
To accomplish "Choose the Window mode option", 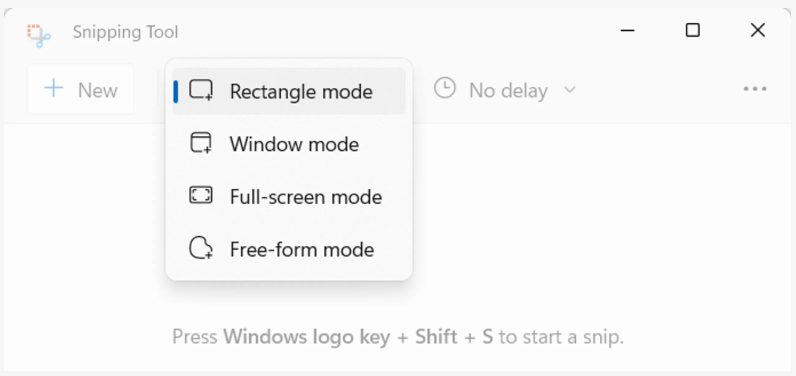I will [x=289, y=144].
